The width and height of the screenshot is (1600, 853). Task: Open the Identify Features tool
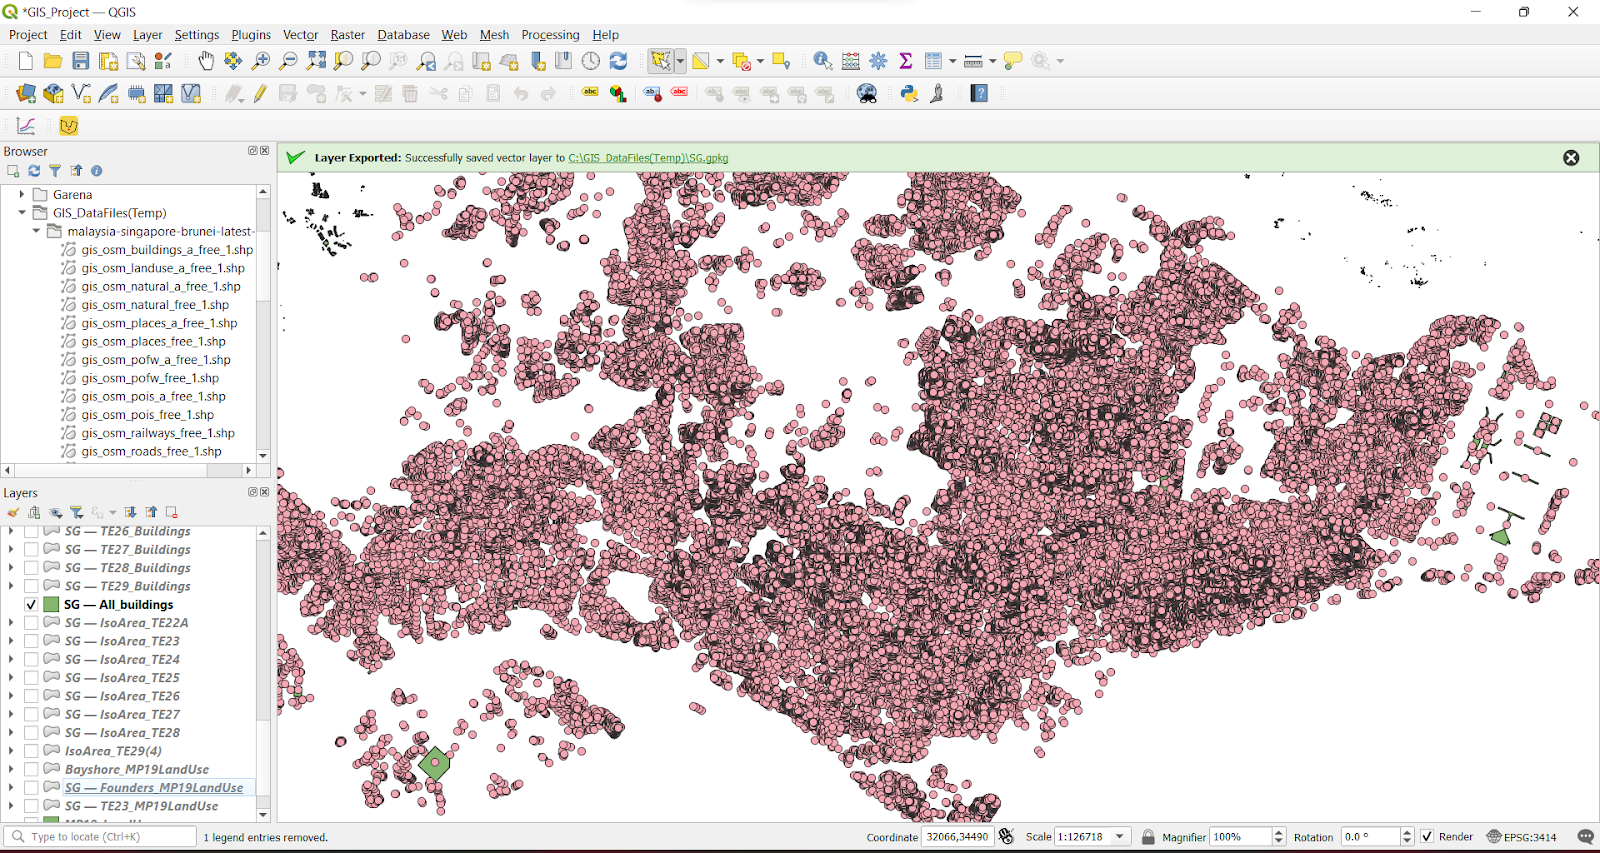pos(822,61)
